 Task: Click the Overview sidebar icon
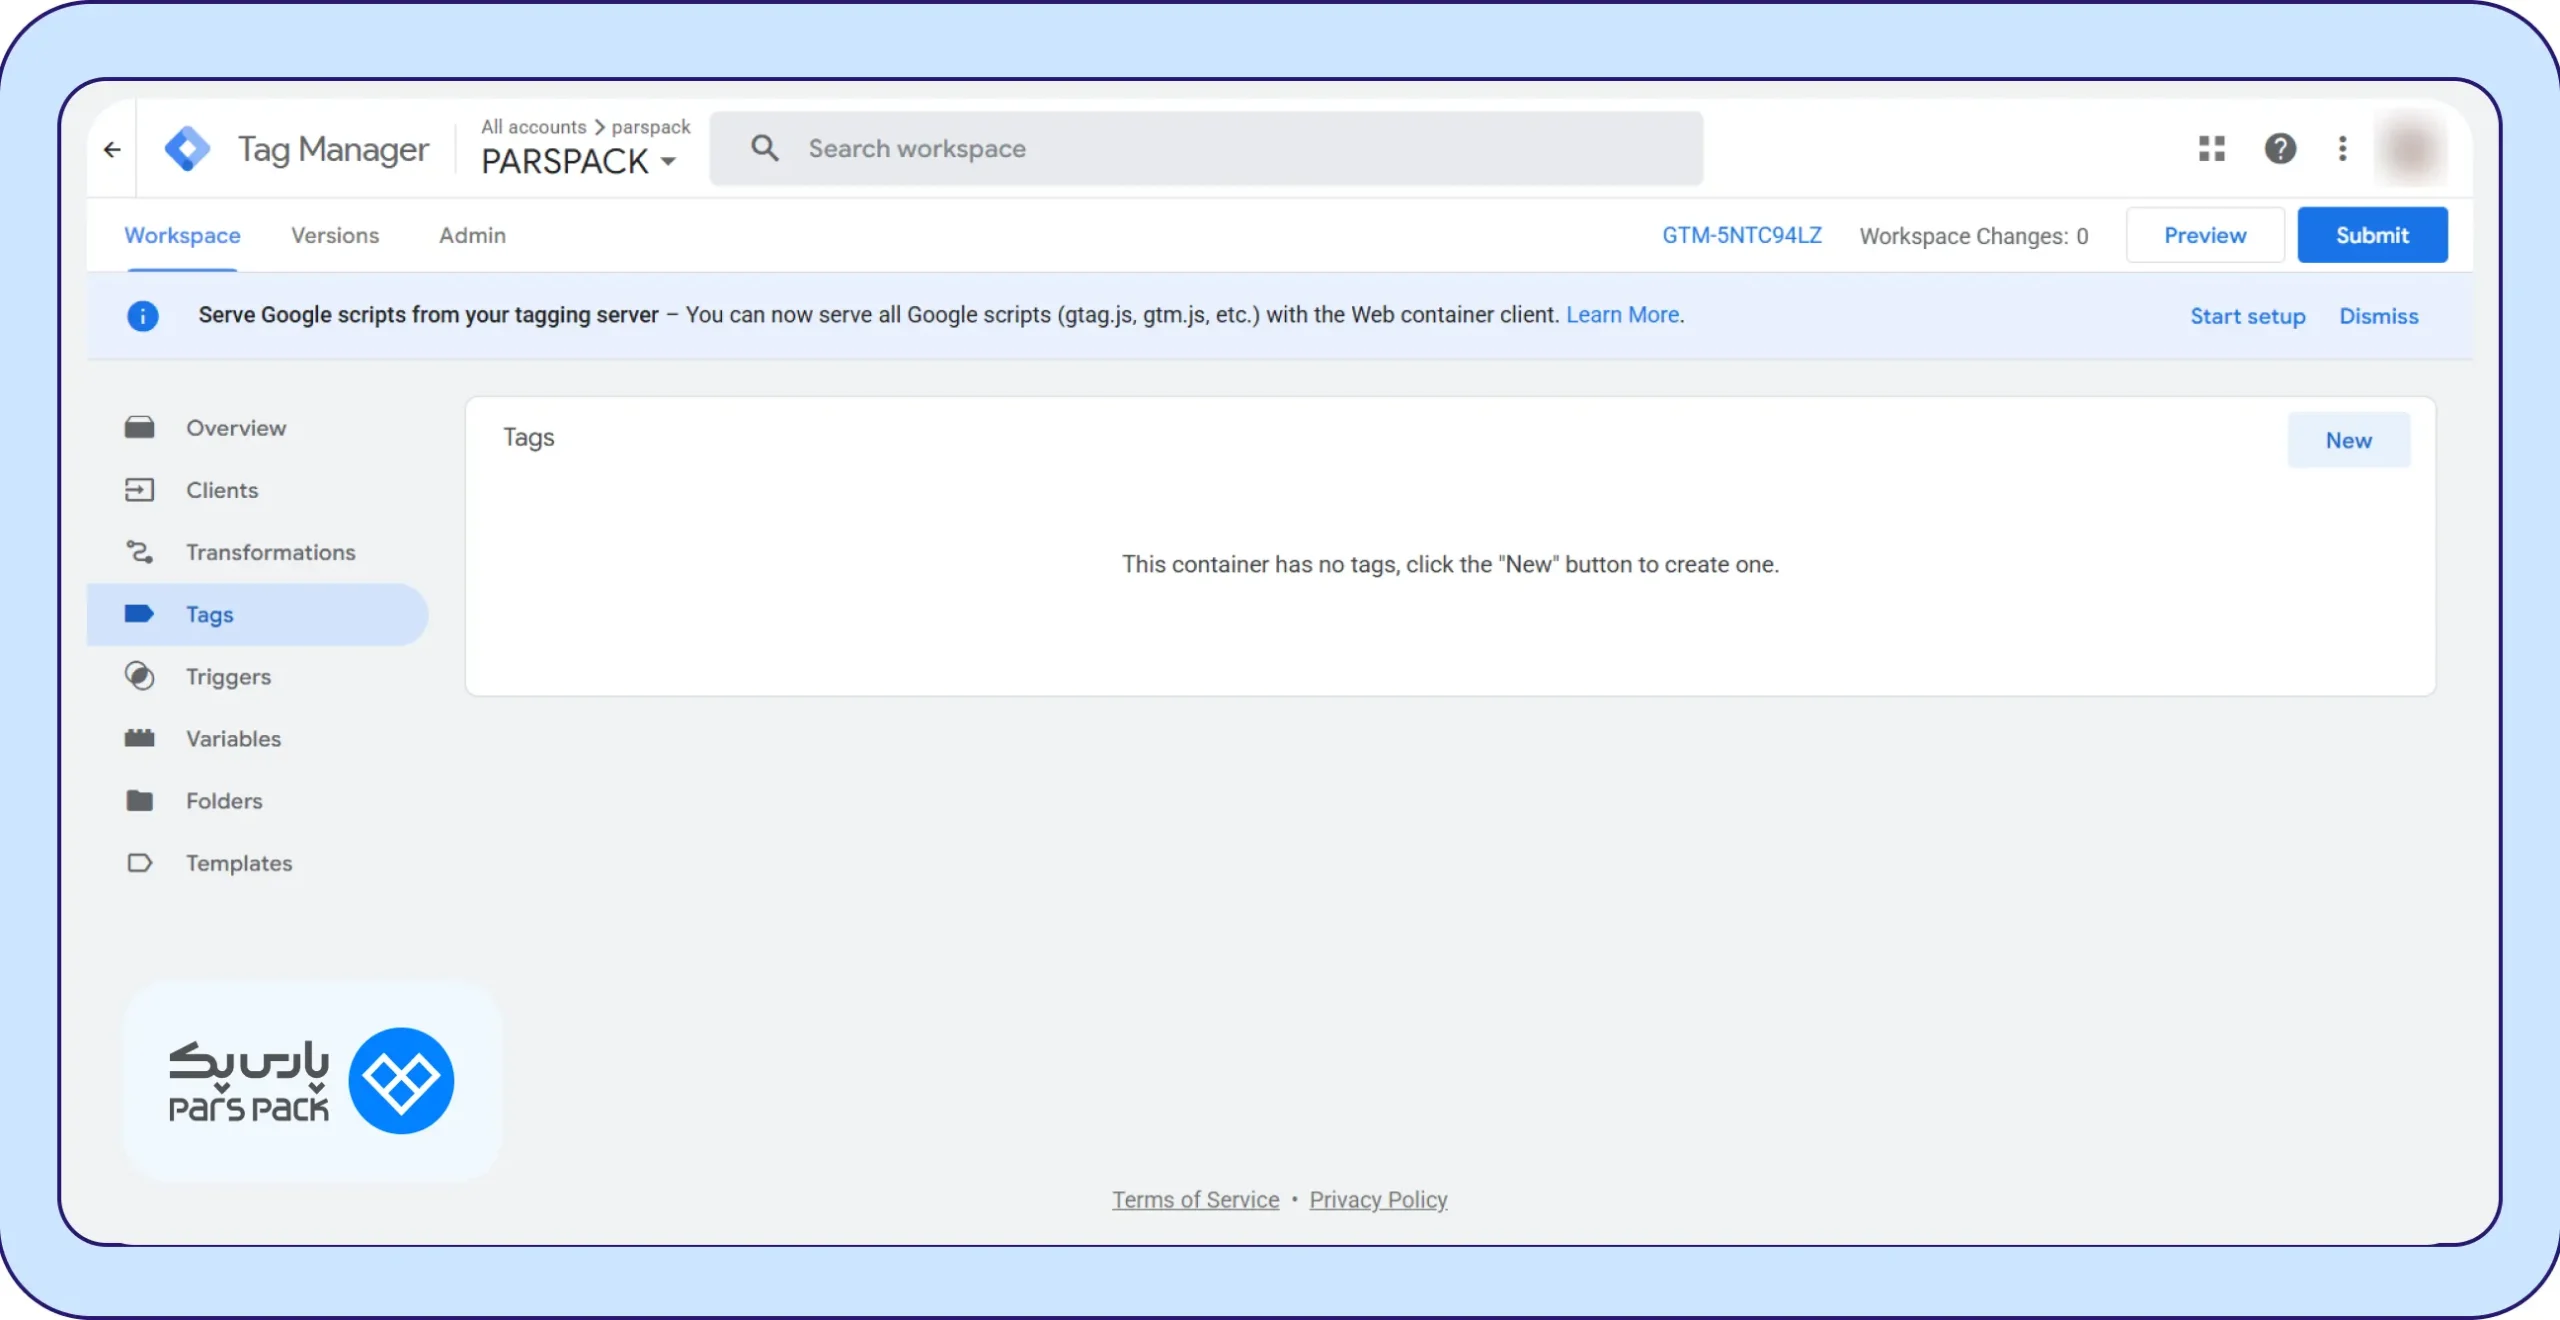[139, 428]
